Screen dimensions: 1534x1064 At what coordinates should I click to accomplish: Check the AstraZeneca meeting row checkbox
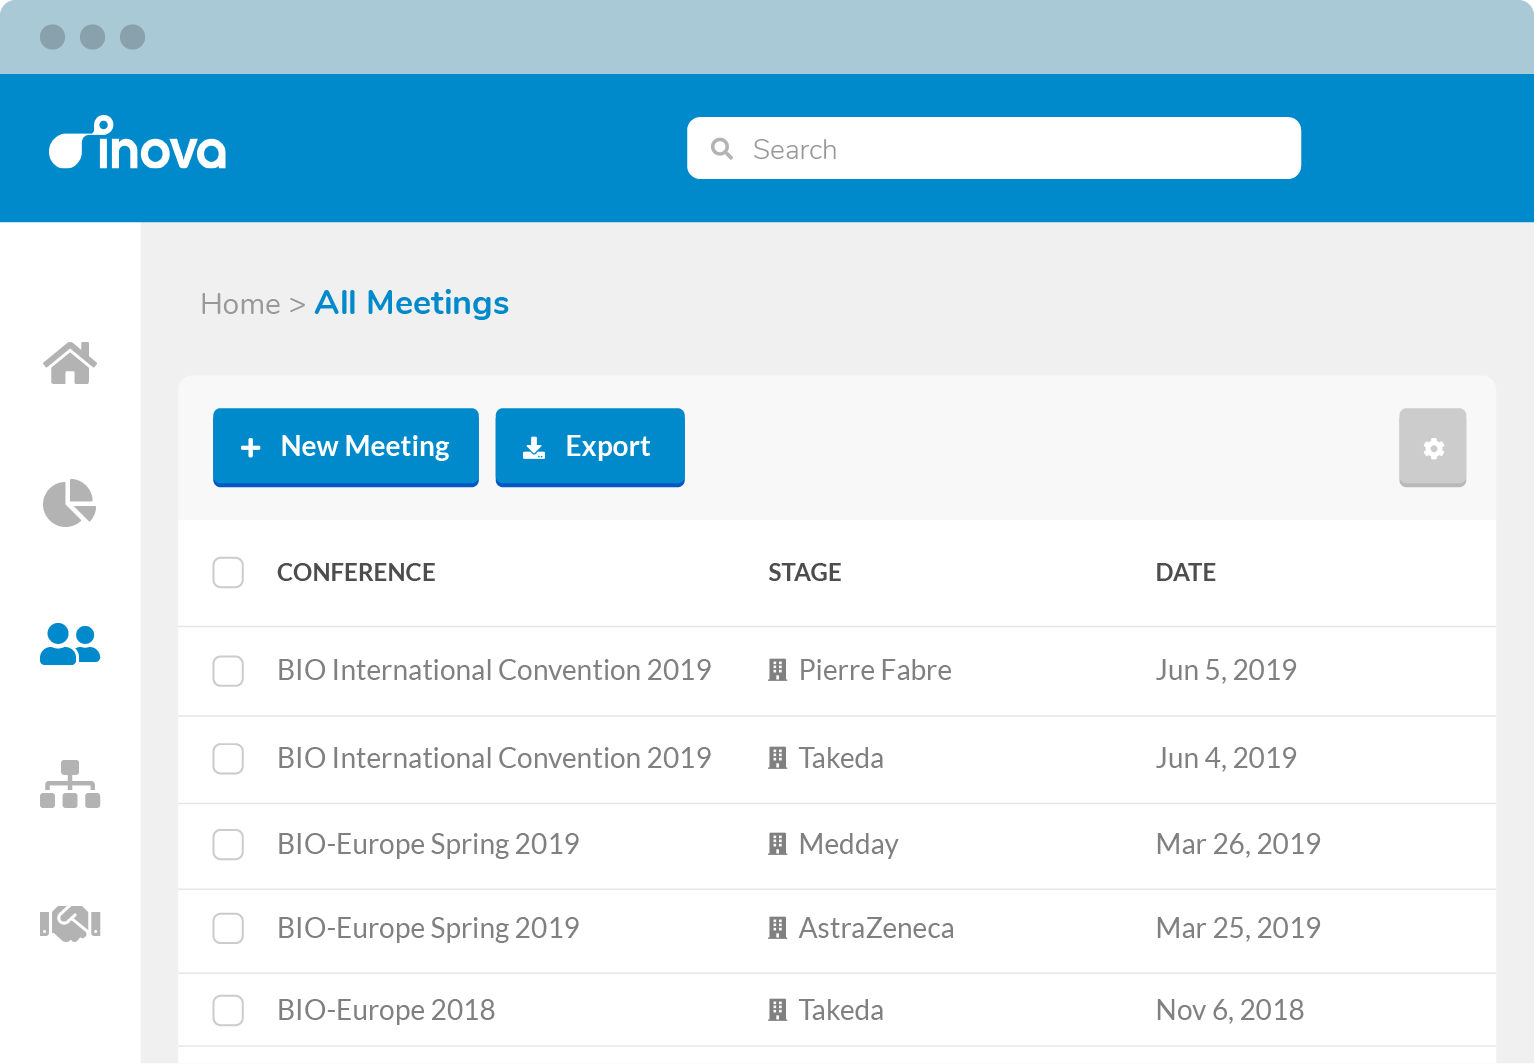[228, 928]
